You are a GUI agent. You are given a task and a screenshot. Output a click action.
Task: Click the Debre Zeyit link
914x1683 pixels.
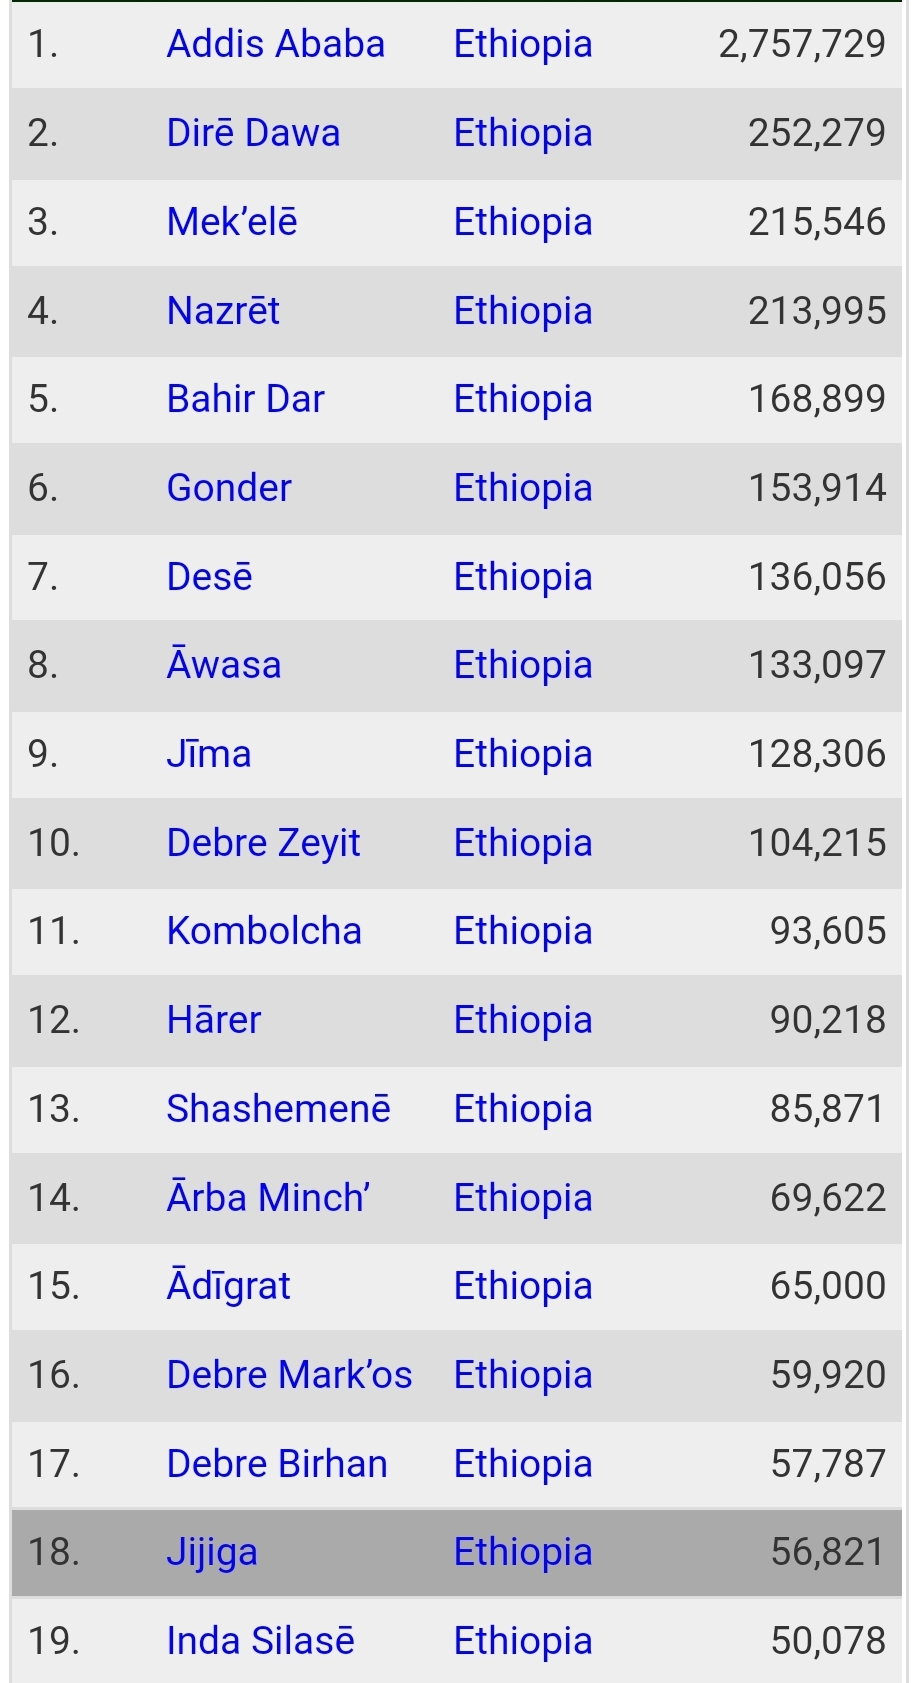click(x=263, y=843)
